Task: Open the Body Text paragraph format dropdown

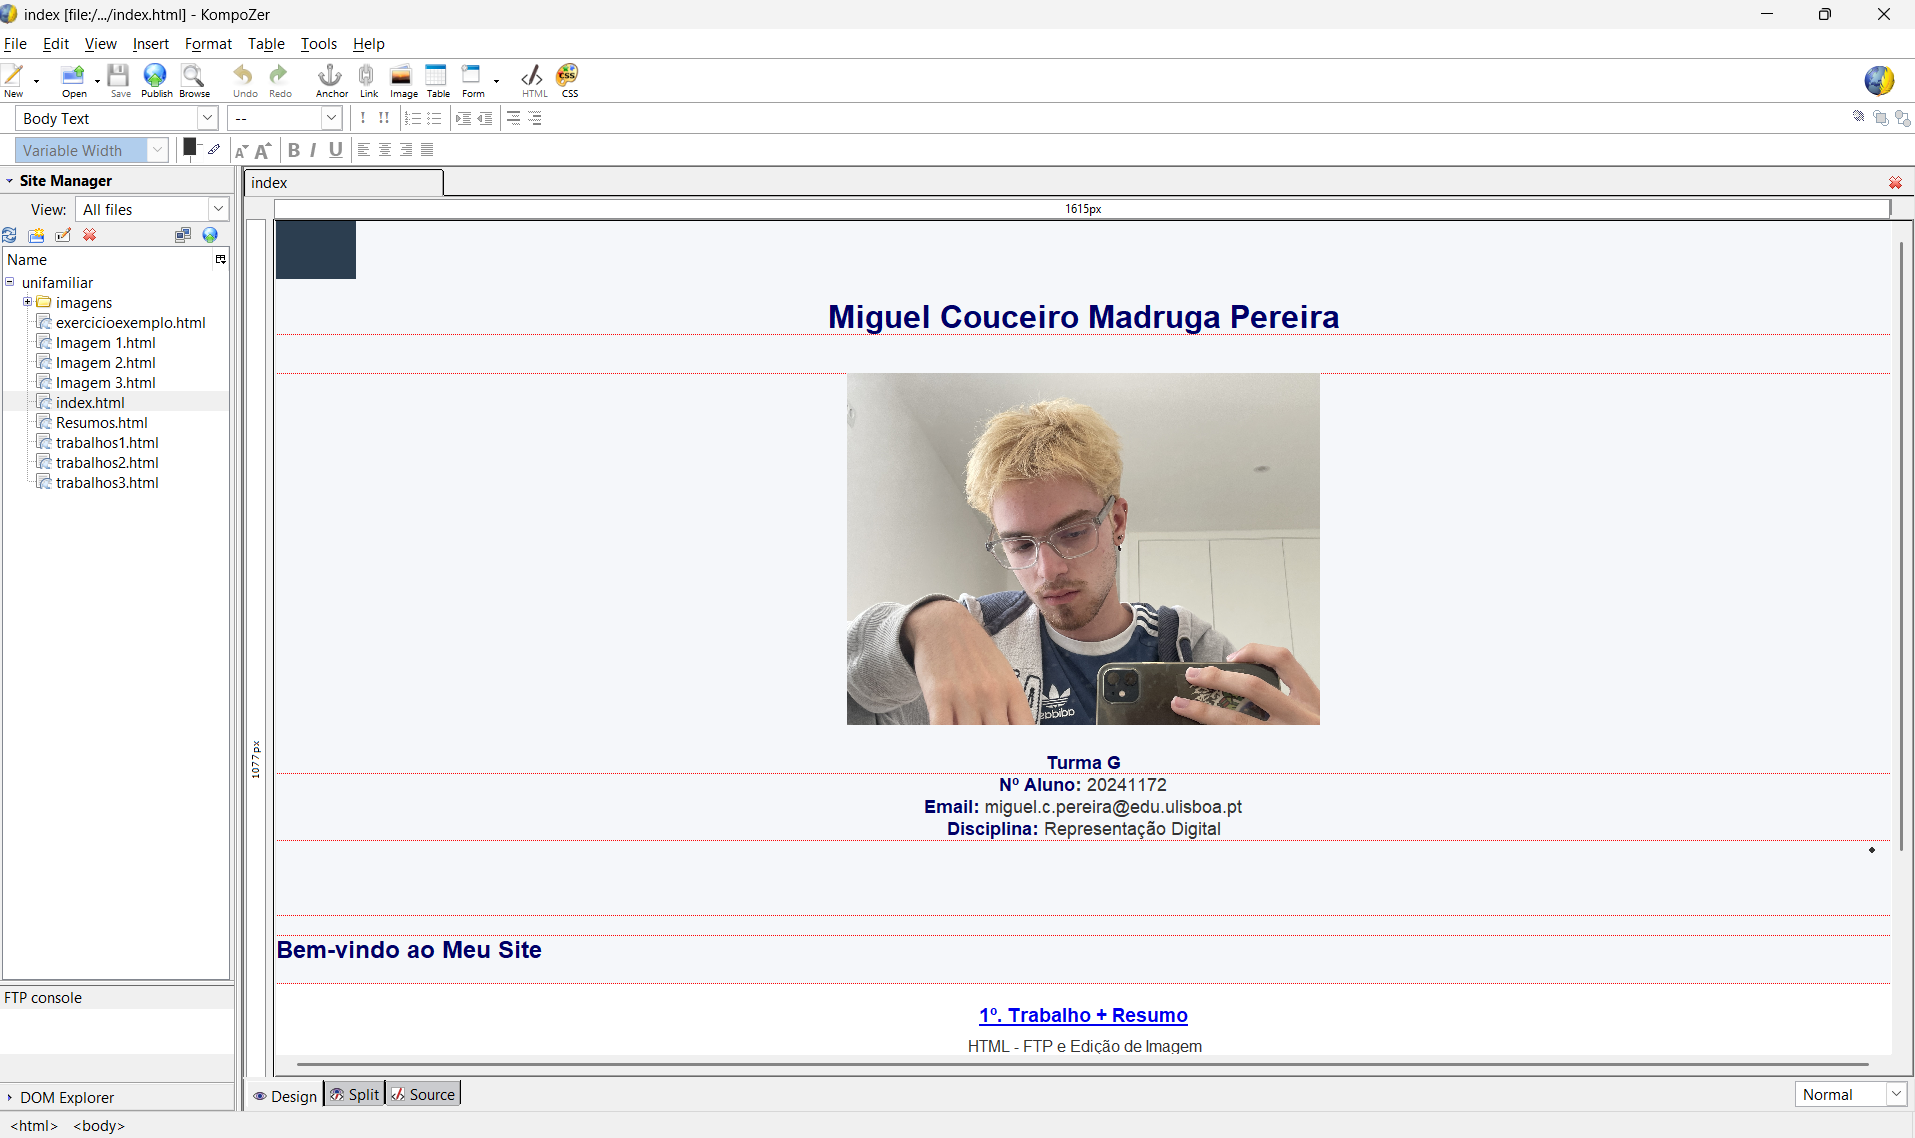Action: pyautogui.click(x=207, y=118)
